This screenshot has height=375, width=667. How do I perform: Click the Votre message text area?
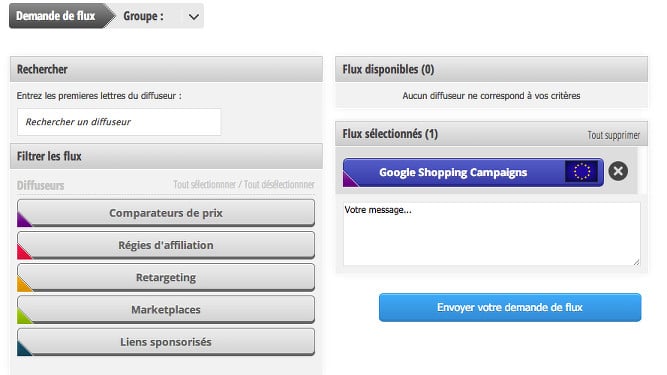pyautogui.click(x=492, y=234)
